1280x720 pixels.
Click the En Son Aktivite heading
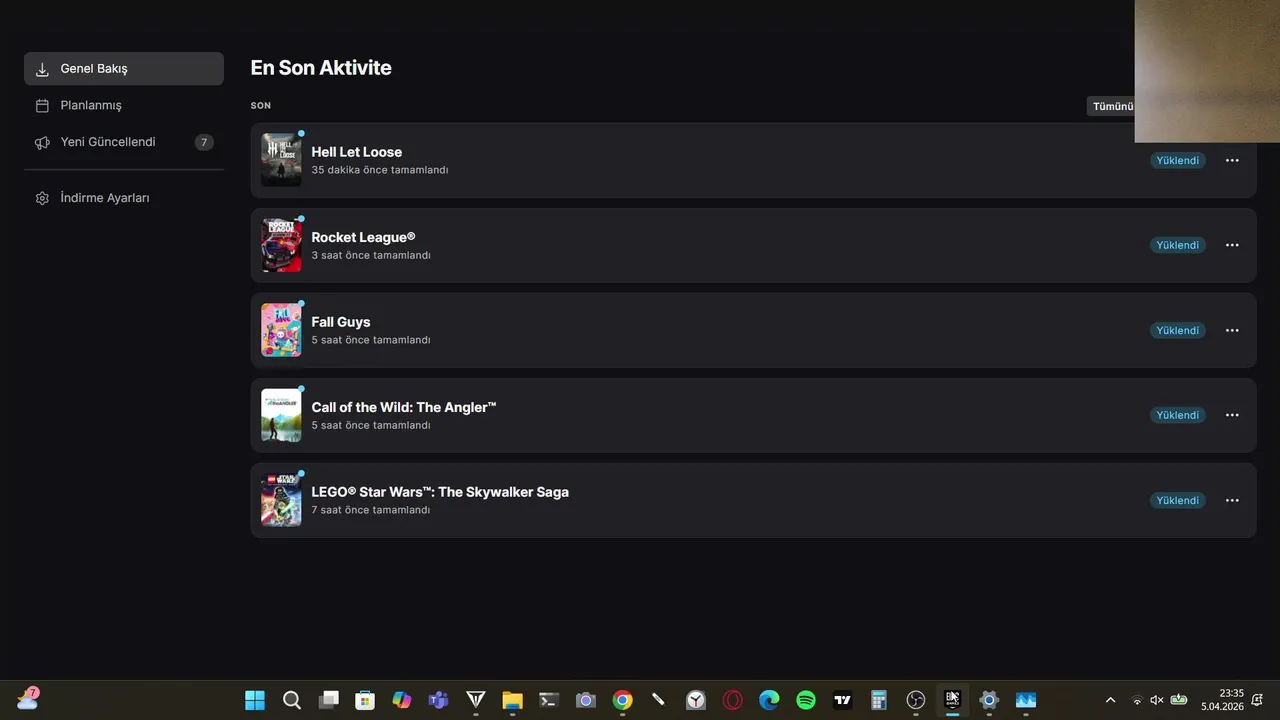[x=321, y=68]
